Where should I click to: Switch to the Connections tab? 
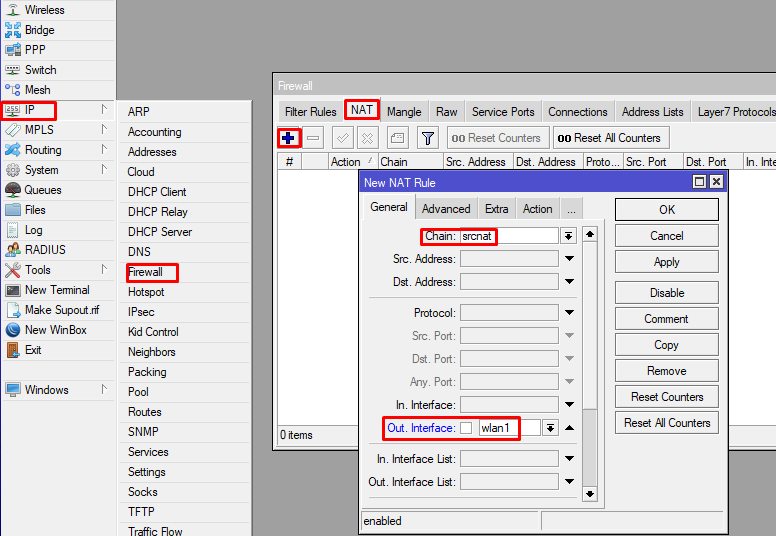(578, 112)
